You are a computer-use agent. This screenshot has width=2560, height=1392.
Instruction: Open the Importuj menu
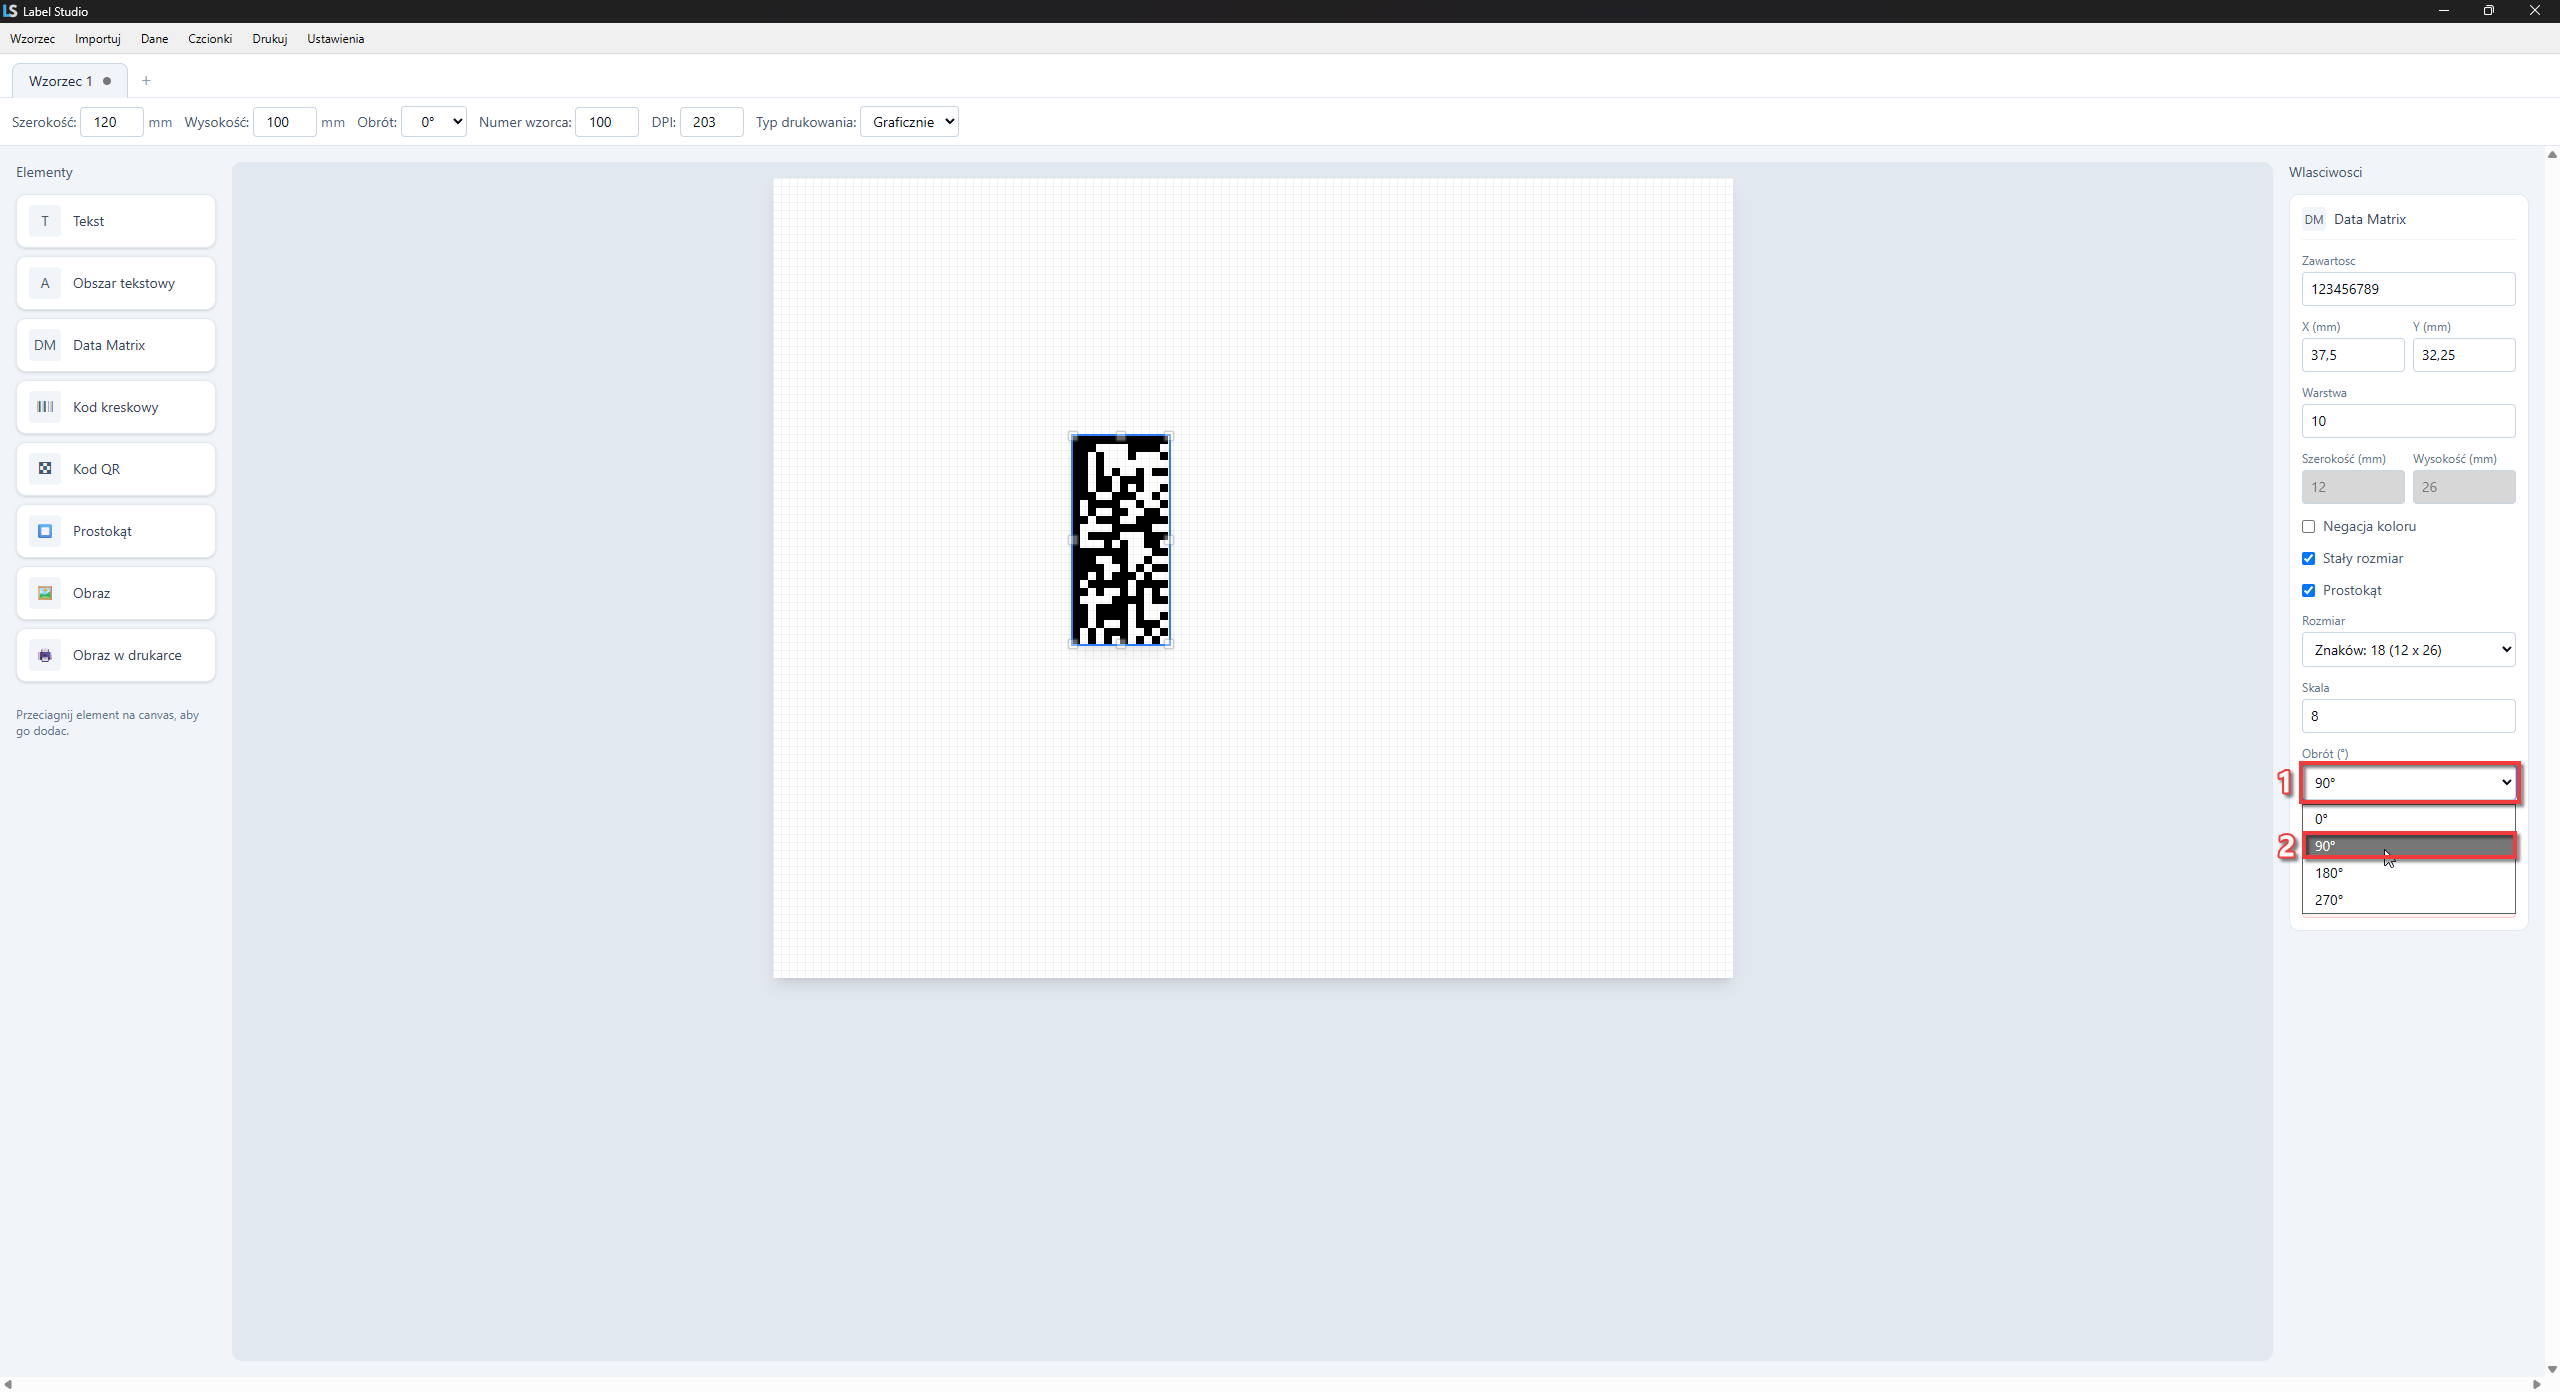coord(97,39)
